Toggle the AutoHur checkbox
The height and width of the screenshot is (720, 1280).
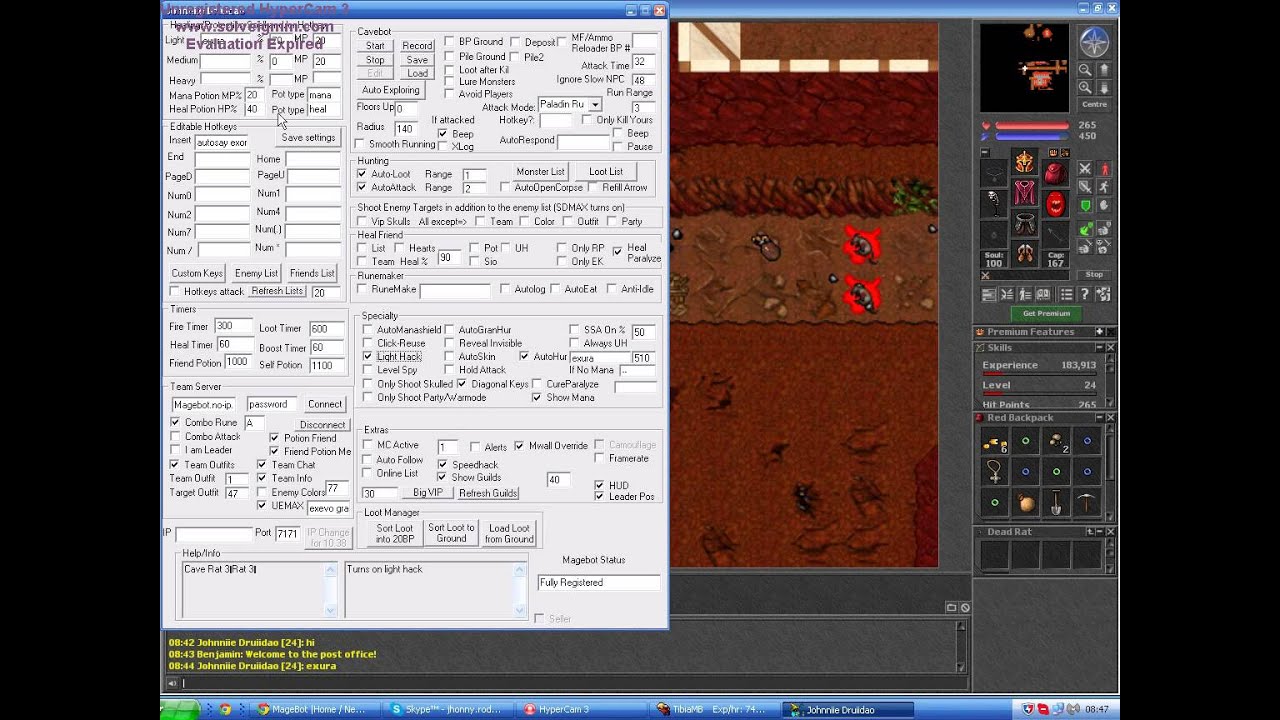coord(524,356)
